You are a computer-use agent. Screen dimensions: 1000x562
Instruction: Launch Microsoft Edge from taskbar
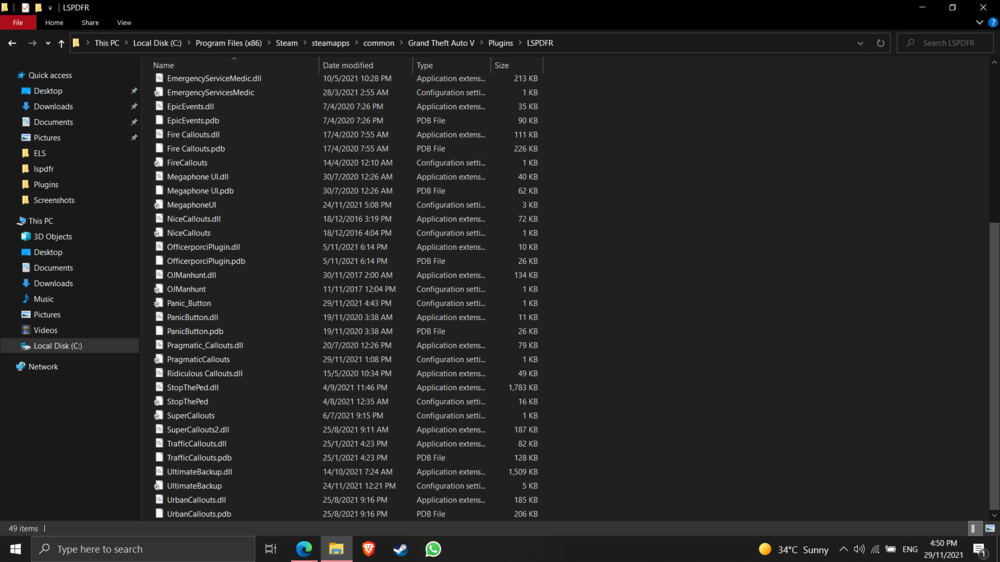point(304,549)
